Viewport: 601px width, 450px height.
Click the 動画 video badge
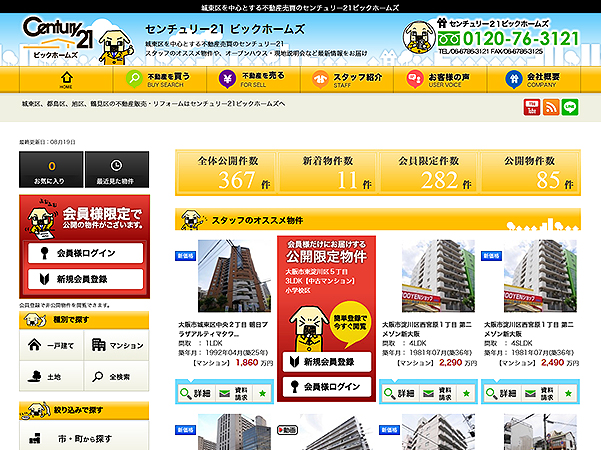(287, 430)
